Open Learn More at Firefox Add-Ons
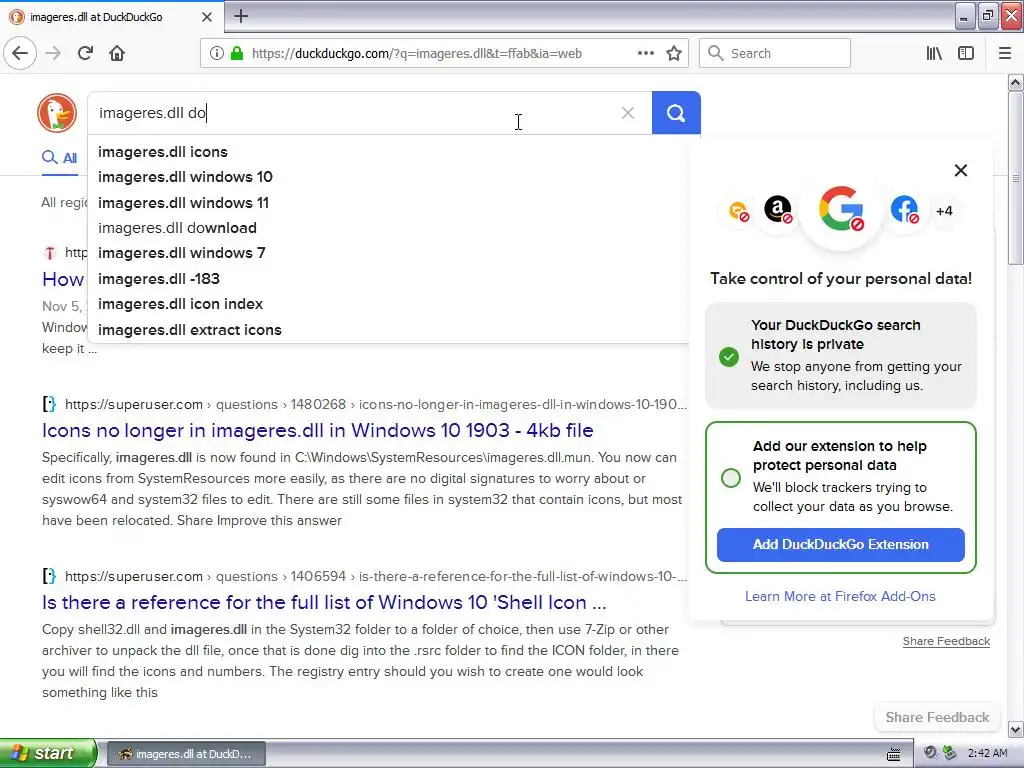Viewport: 1024px width, 768px height. 840,596
